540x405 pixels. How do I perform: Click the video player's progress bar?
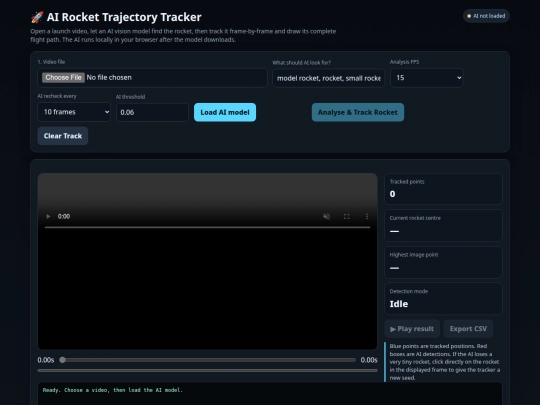(x=207, y=227)
